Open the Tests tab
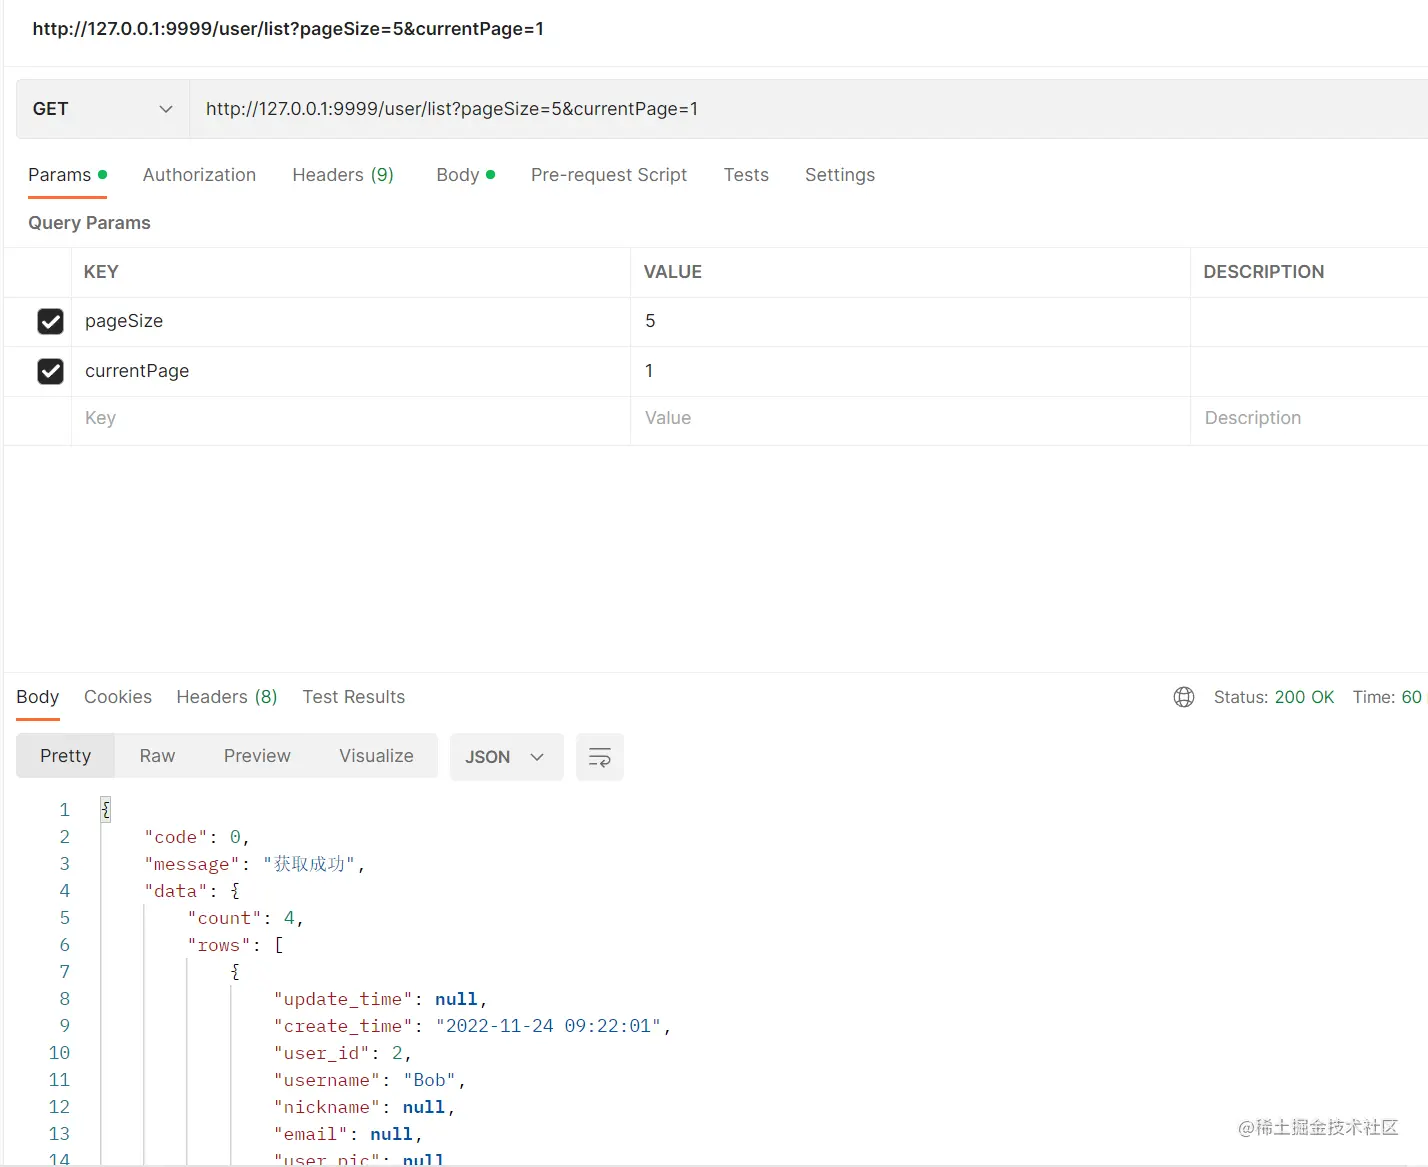 [x=746, y=175]
